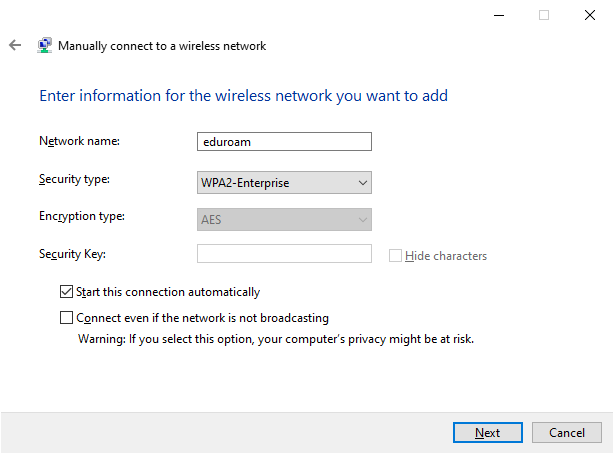The width and height of the screenshot is (614, 454).
Task: Click the "Manually connect to a wireless network" title
Action: [x=162, y=46]
